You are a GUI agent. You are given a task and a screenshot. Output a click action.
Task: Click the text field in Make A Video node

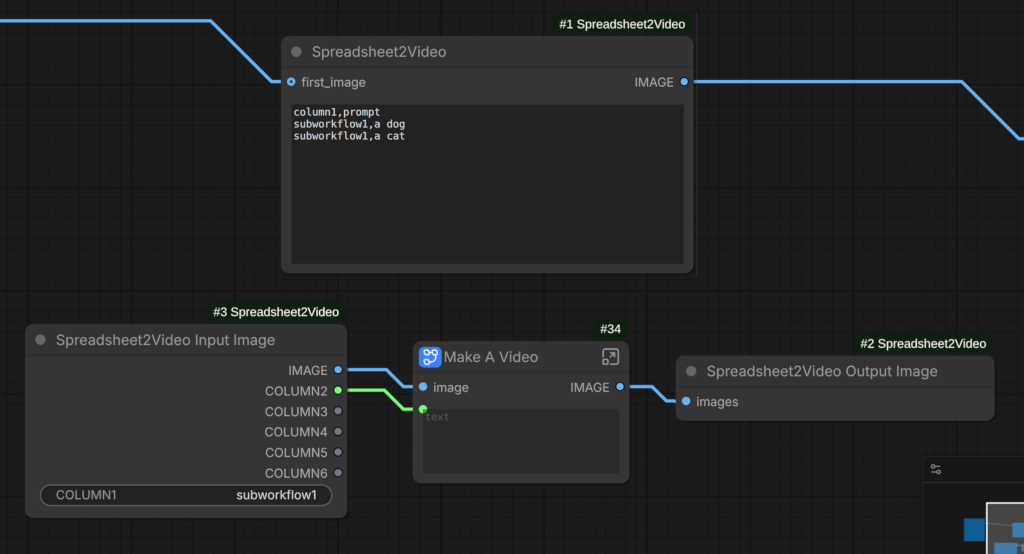(x=520, y=441)
